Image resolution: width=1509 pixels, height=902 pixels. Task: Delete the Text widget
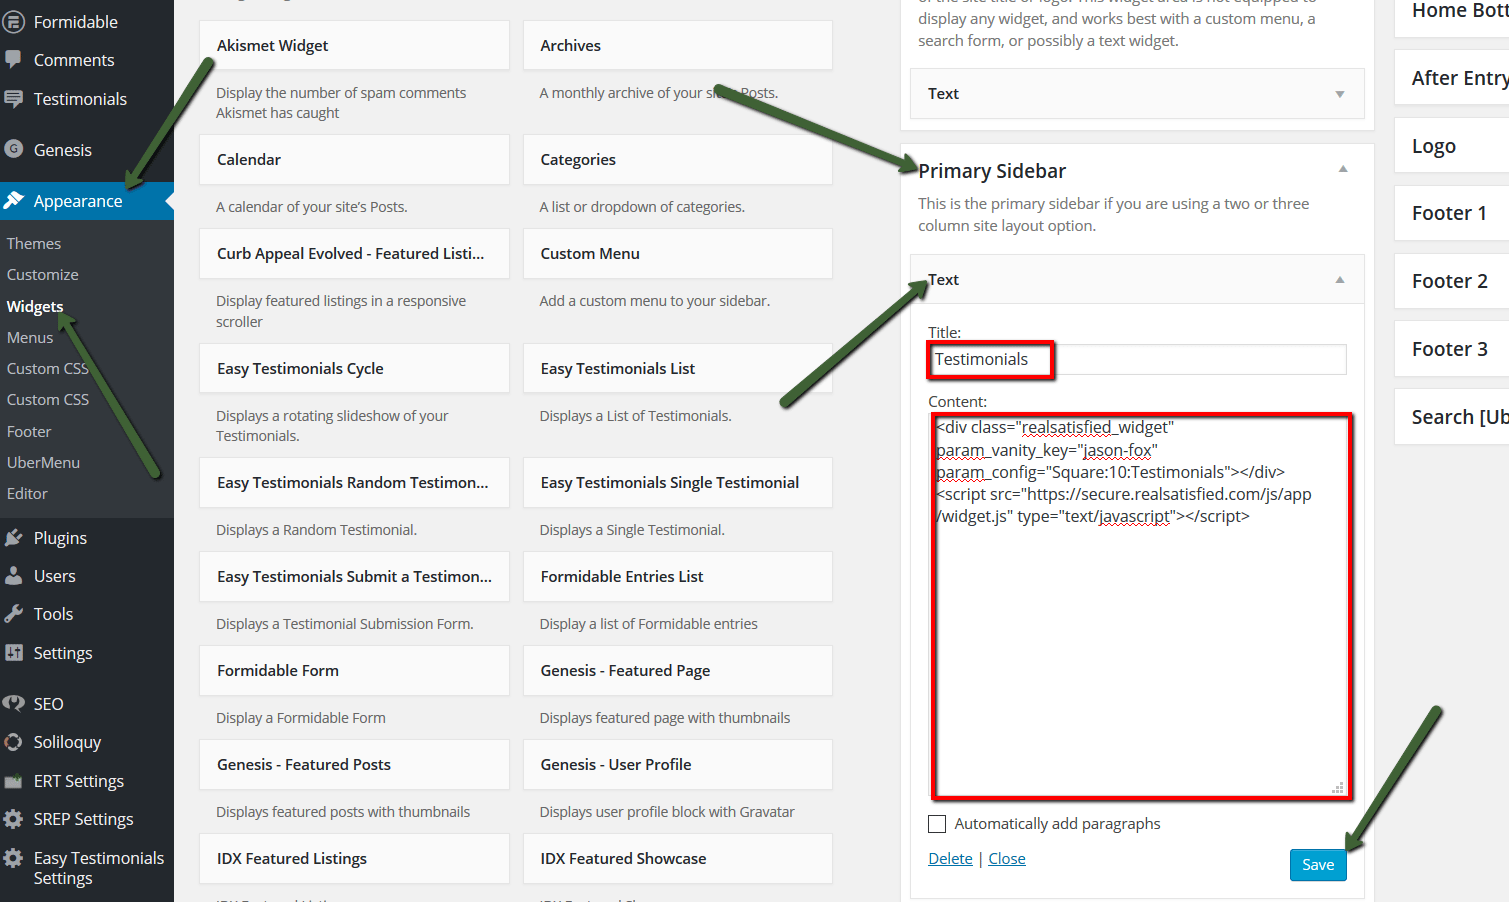pos(950,859)
